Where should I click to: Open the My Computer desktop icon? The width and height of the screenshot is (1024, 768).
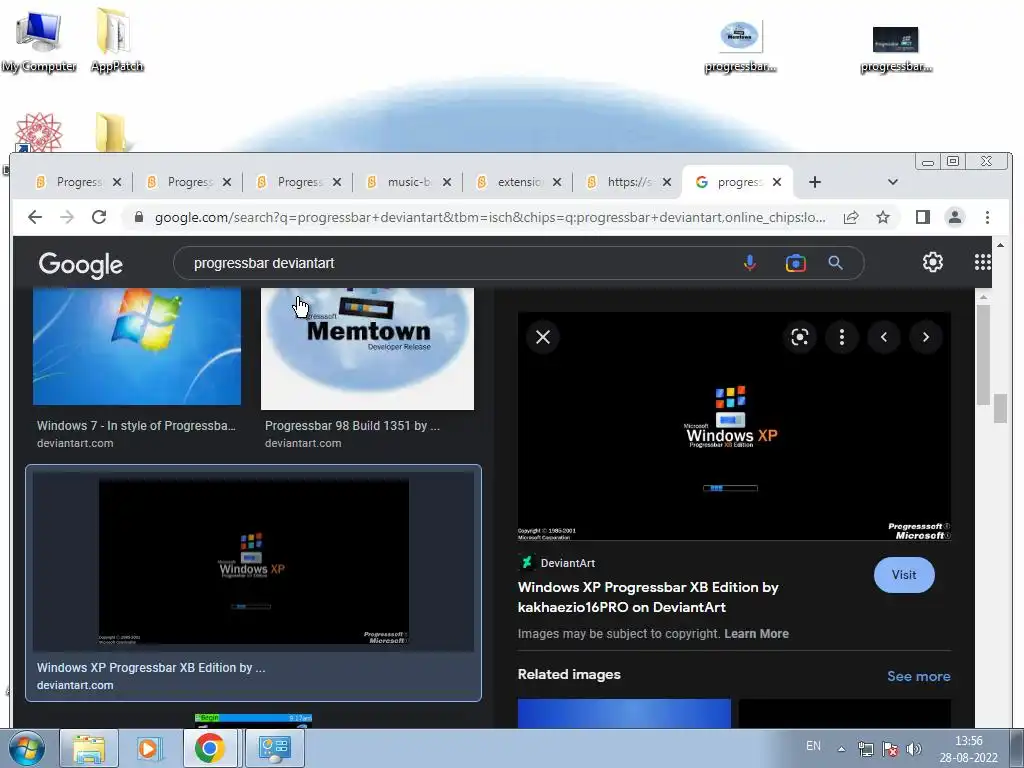click(39, 42)
